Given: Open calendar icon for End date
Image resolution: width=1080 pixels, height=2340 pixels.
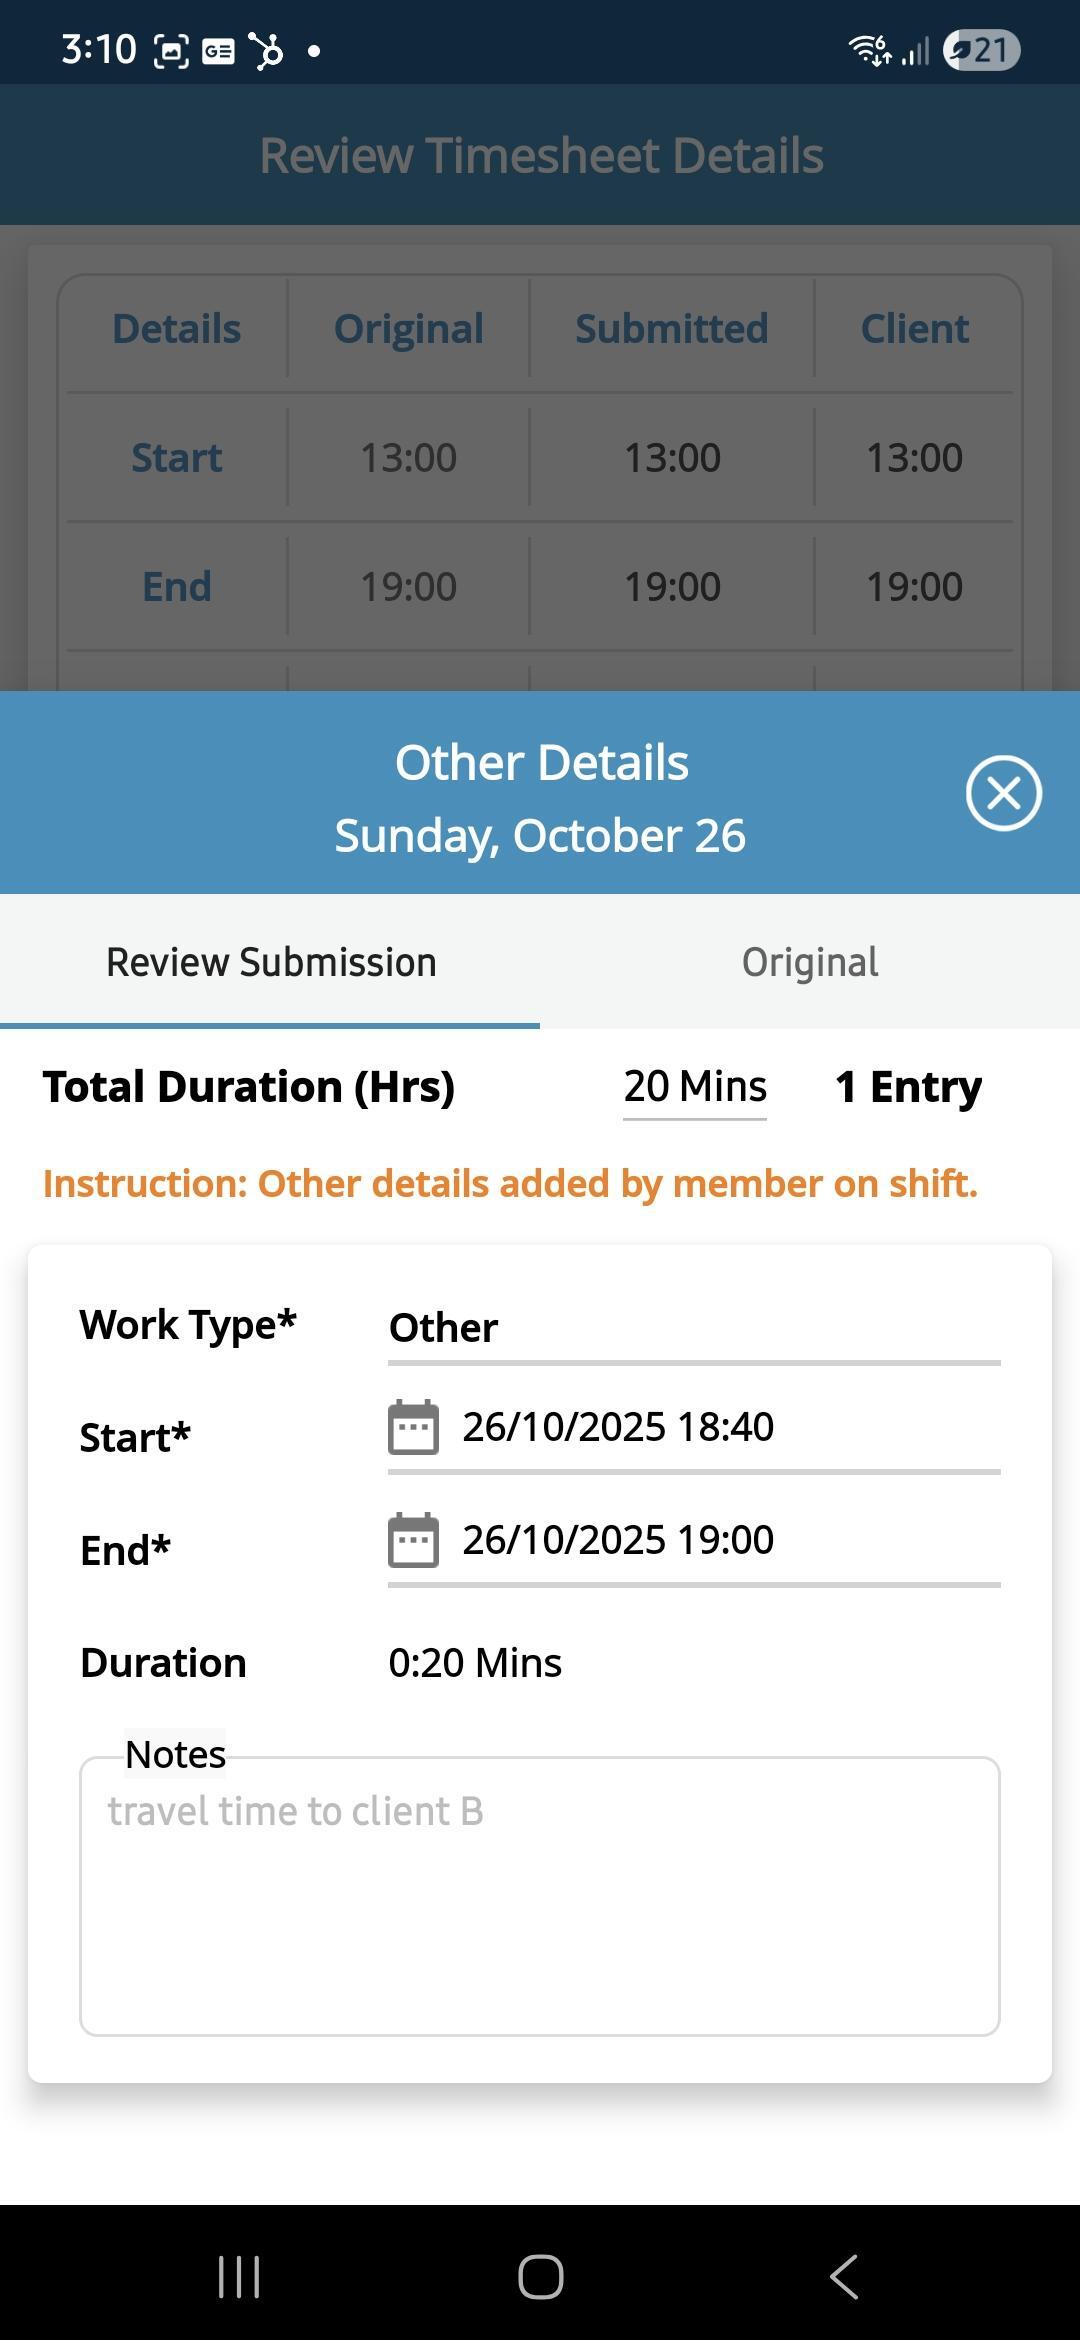Looking at the screenshot, I should pyautogui.click(x=413, y=1540).
